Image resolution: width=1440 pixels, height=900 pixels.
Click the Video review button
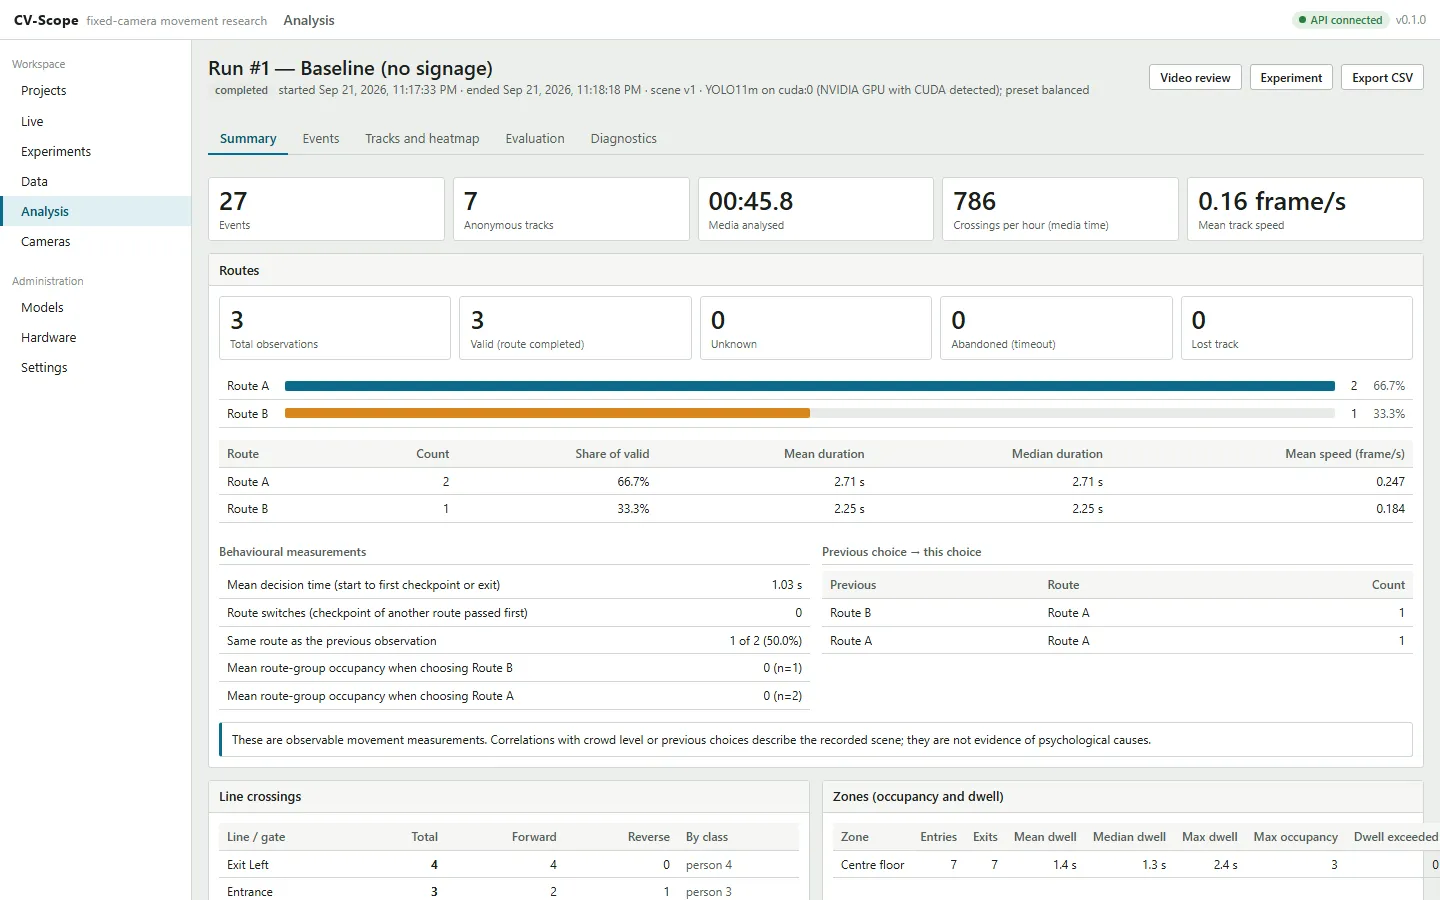[x=1195, y=78]
